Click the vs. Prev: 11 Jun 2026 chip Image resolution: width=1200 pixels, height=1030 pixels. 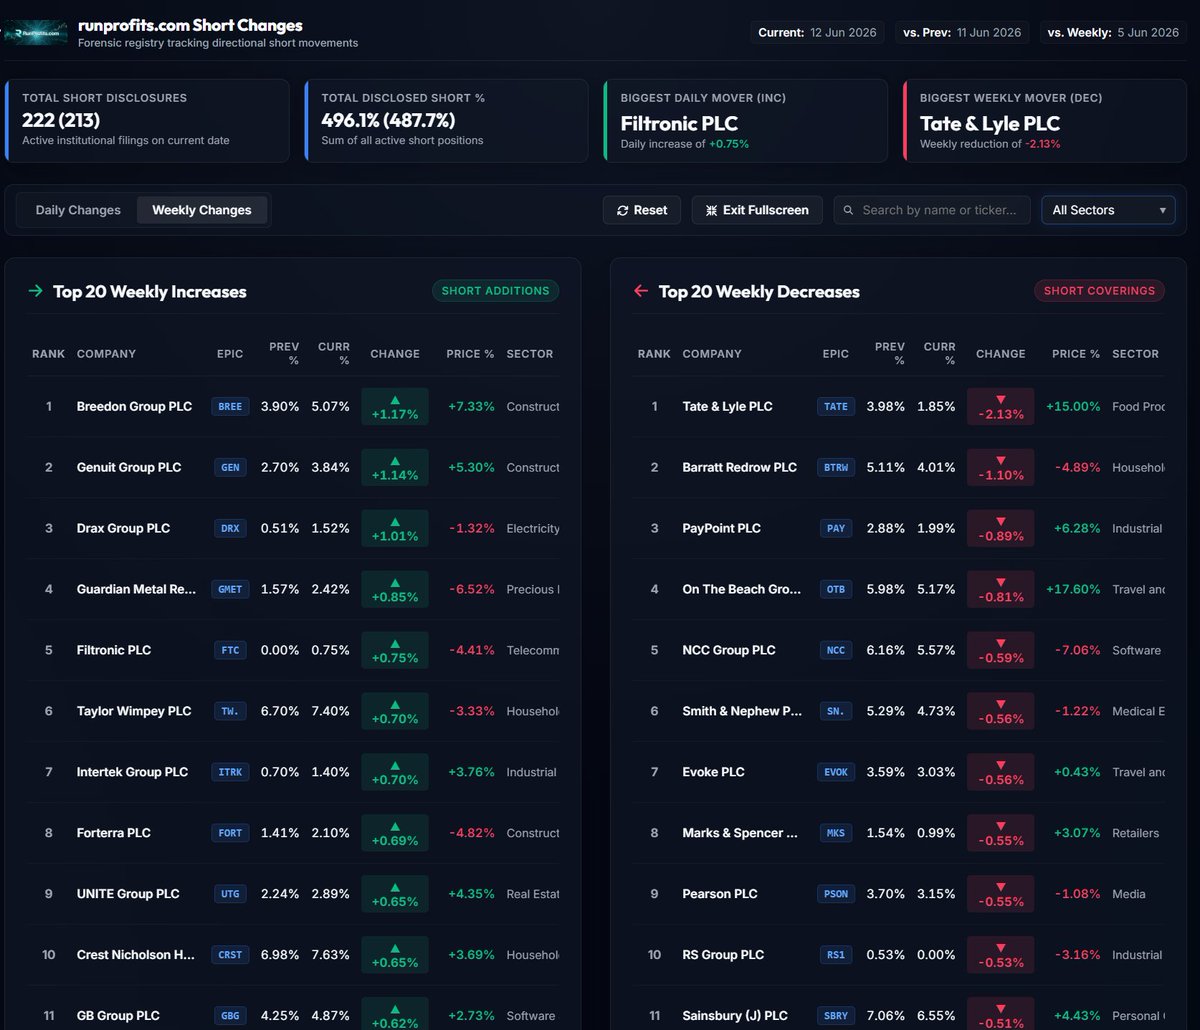coord(962,32)
